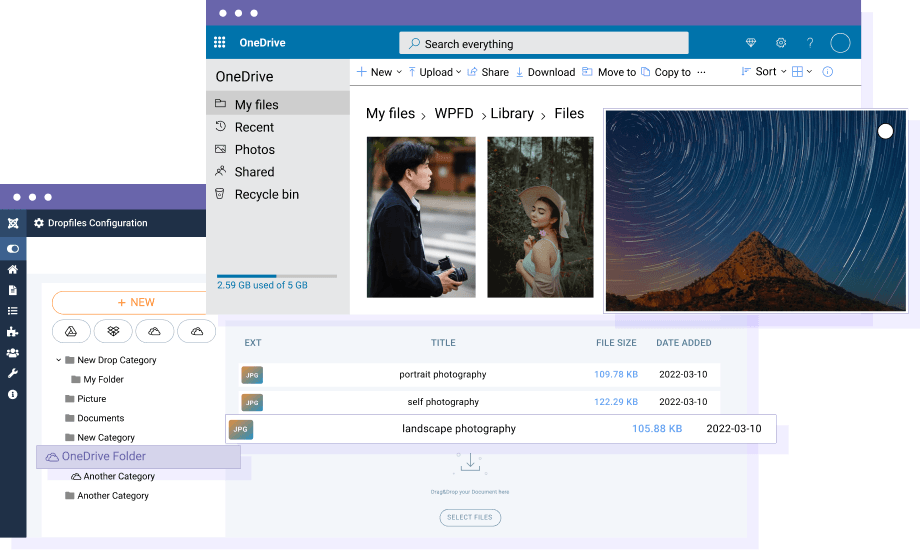
Task: Open the details info pane icon
Action: [x=827, y=72]
